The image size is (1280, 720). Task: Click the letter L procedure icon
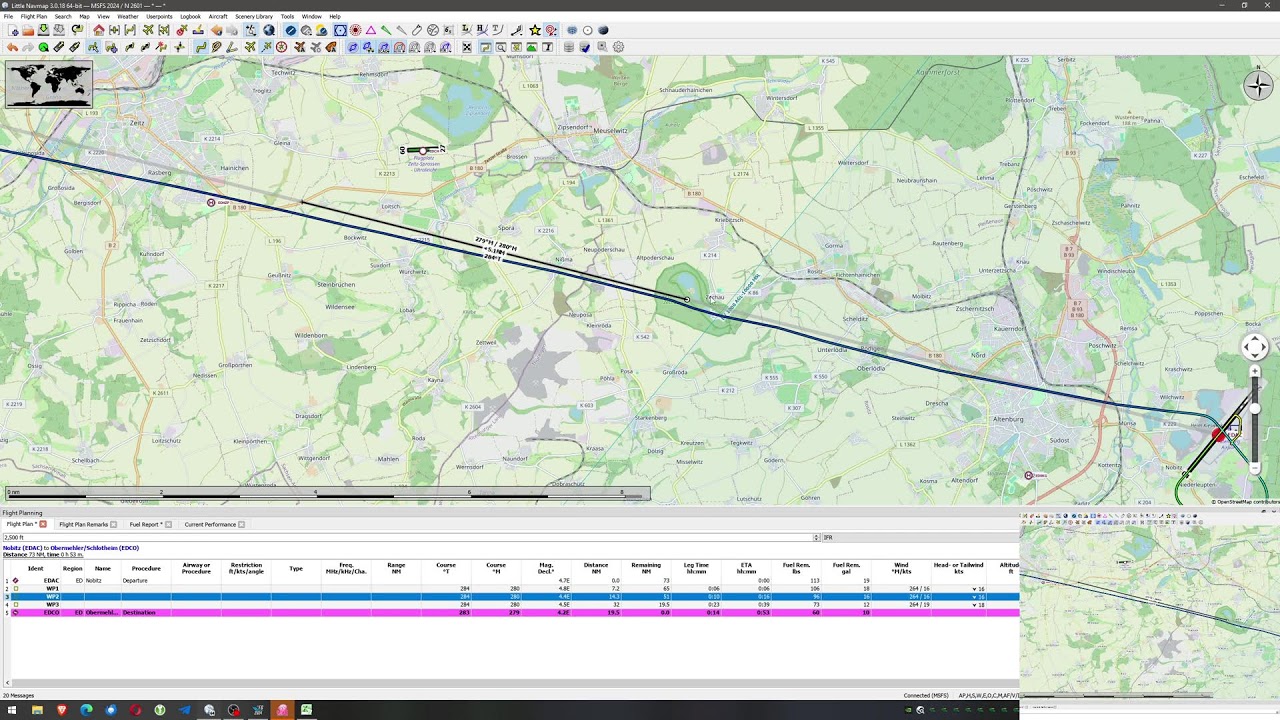(466, 30)
